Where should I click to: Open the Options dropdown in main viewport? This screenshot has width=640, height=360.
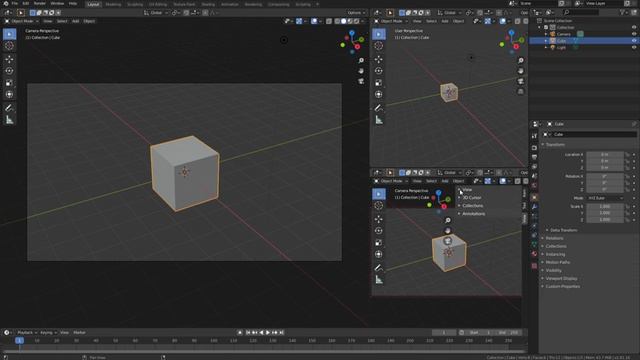click(x=356, y=13)
